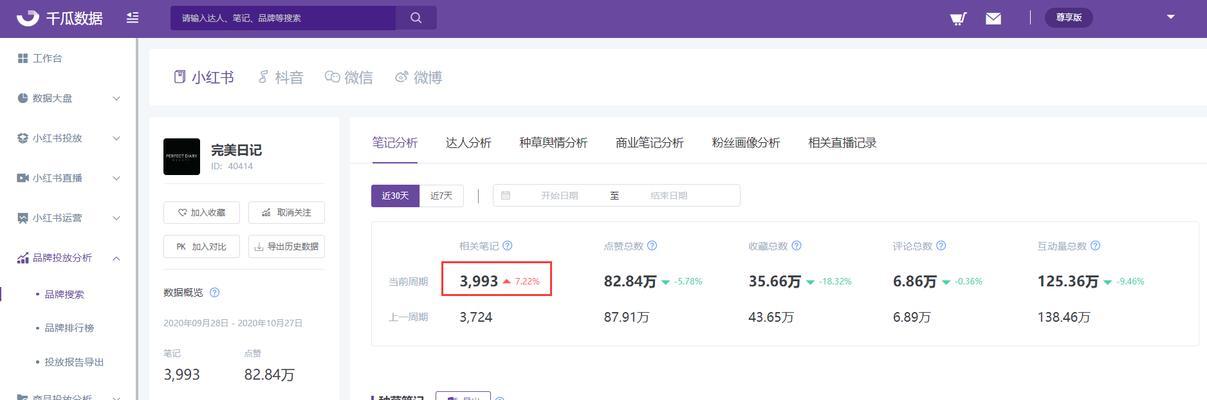Click the 取消关注 button
The image size is (1207, 400).
point(286,213)
